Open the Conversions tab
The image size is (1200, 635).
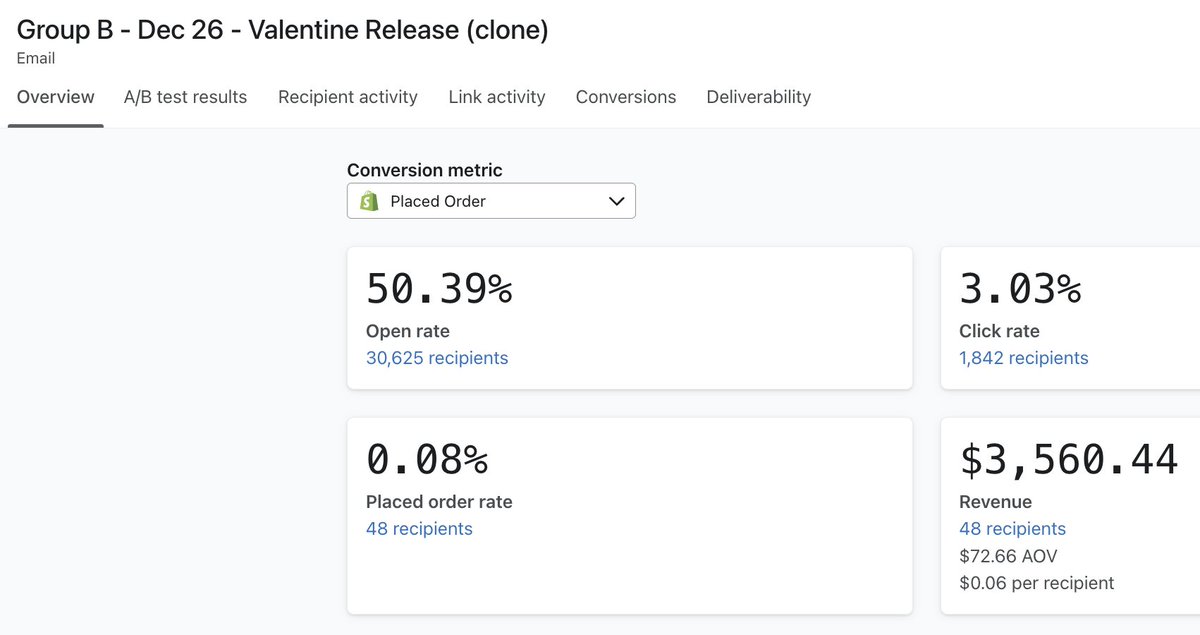626,97
